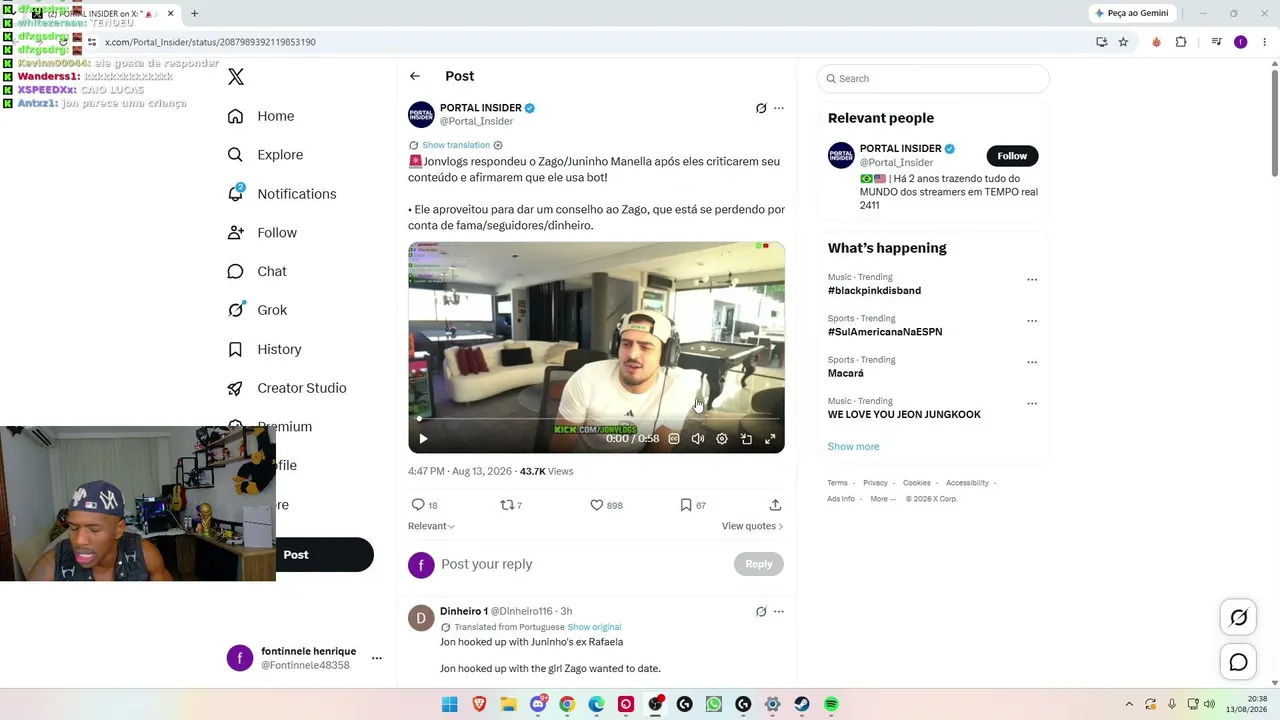The image size is (1280, 720).
Task: Open the video settings gear
Action: coord(722,438)
